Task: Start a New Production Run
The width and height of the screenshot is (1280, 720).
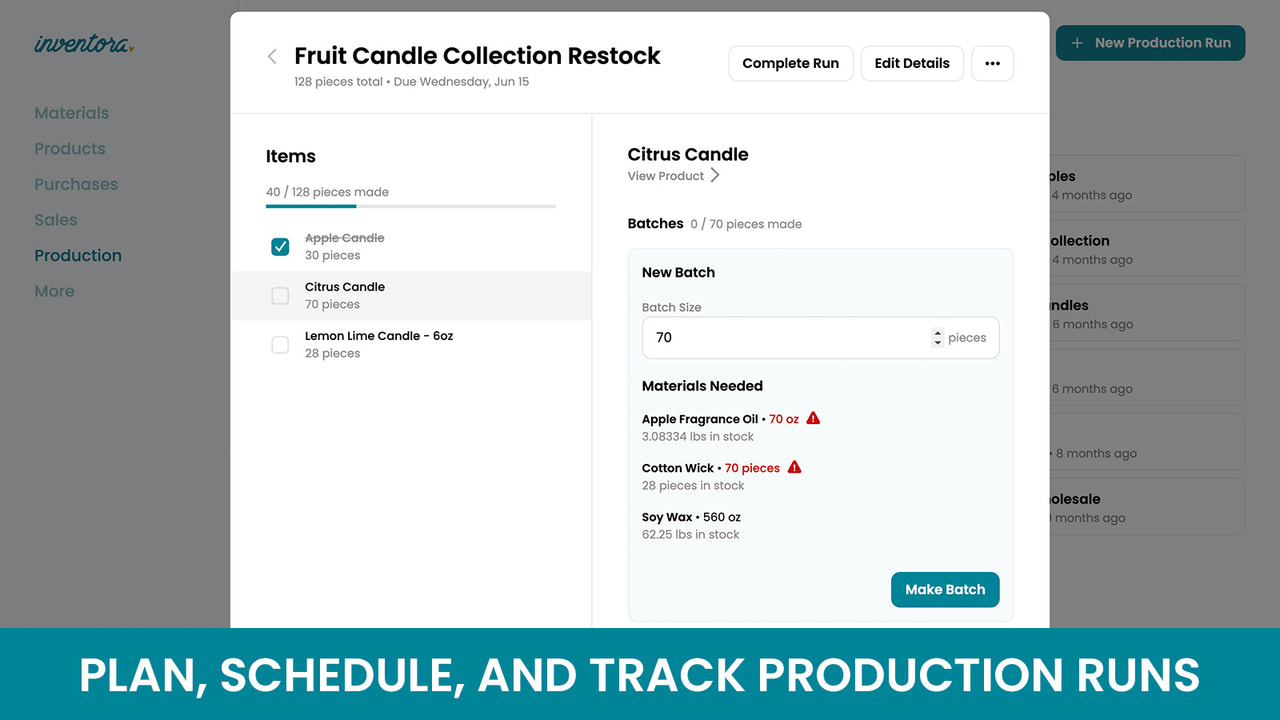Action: pos(1150,43)
